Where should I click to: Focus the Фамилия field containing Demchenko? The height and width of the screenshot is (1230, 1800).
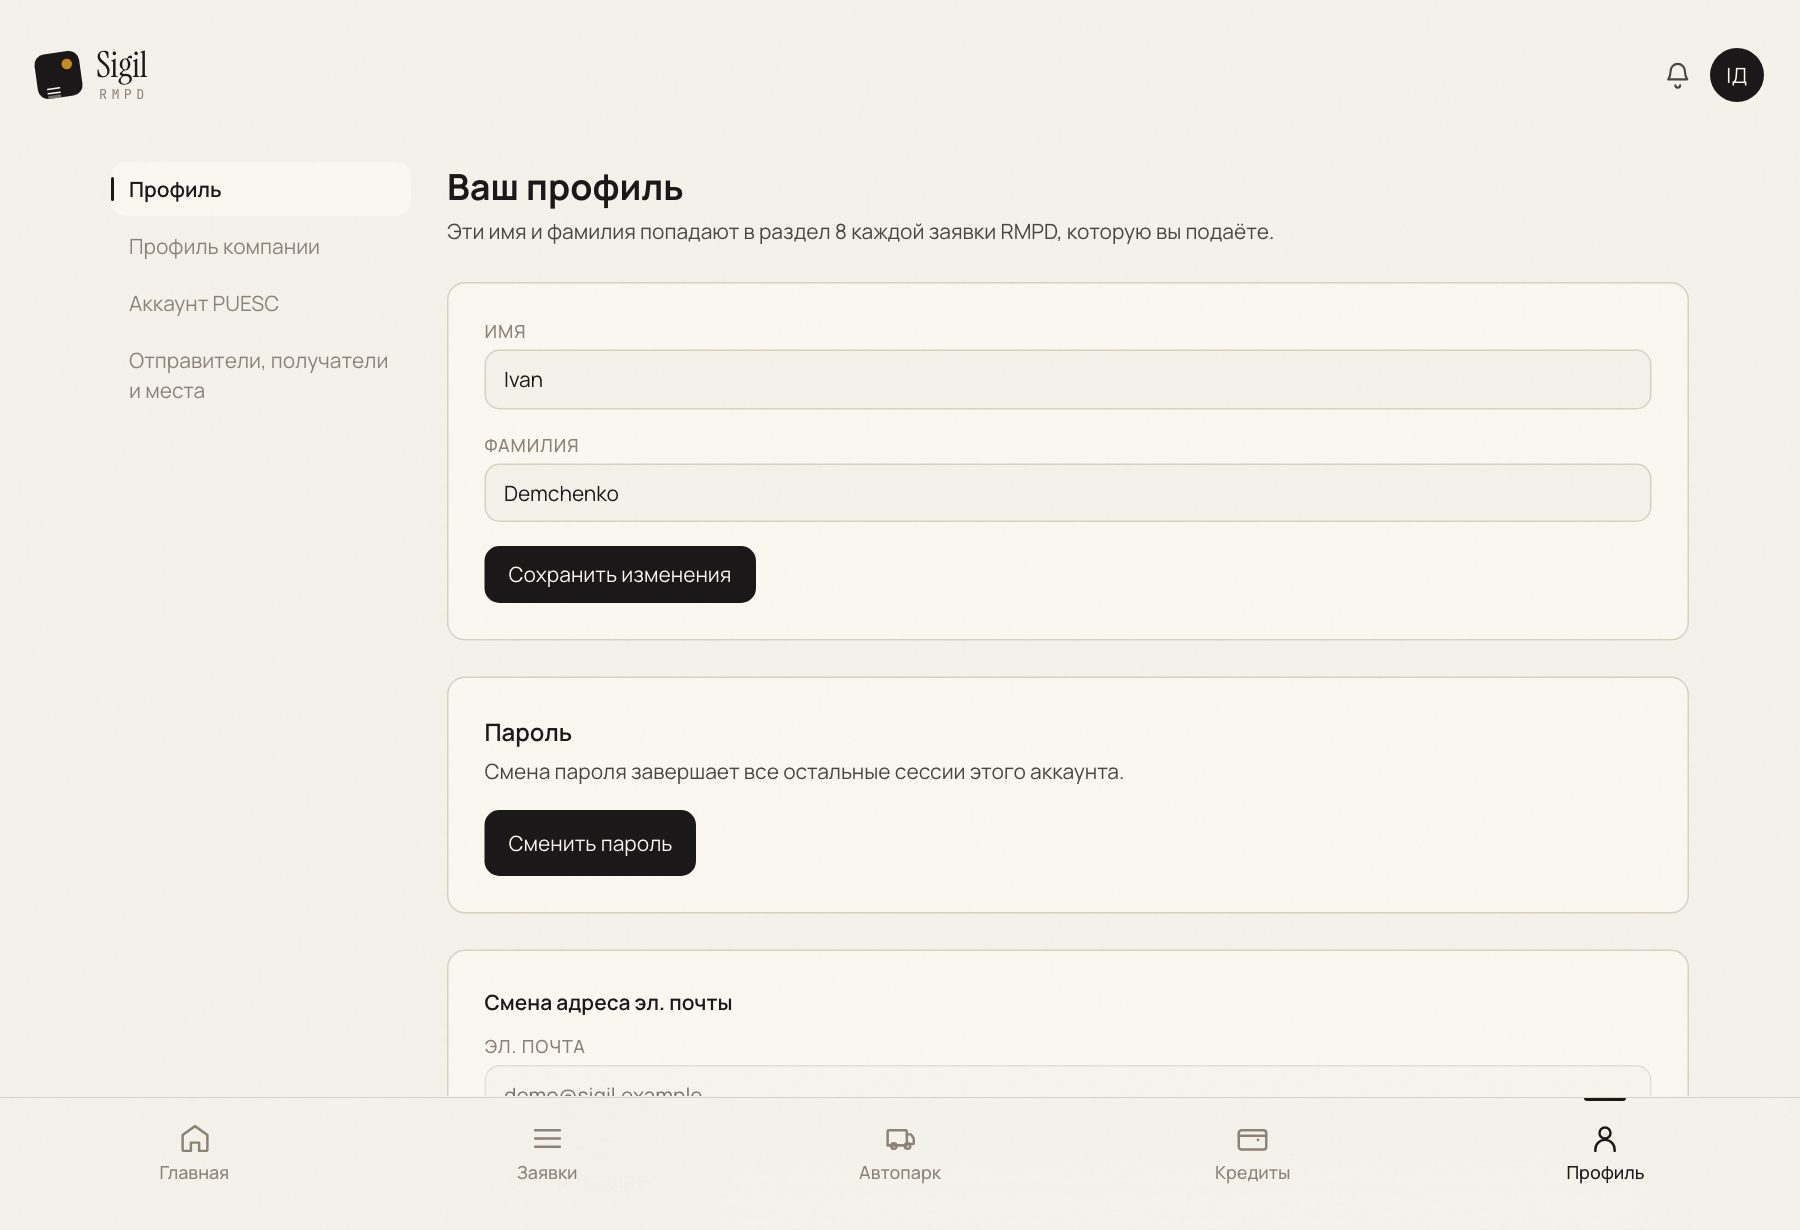pyautogui.click(x=1067, y=493)
